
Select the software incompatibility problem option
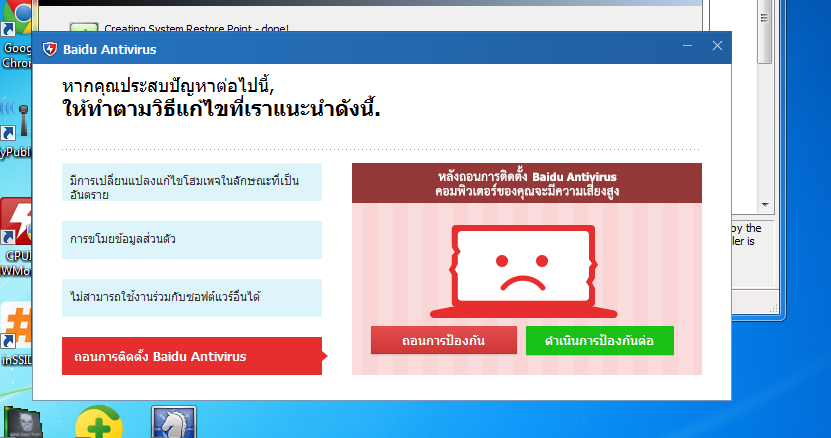pos(192,297)
